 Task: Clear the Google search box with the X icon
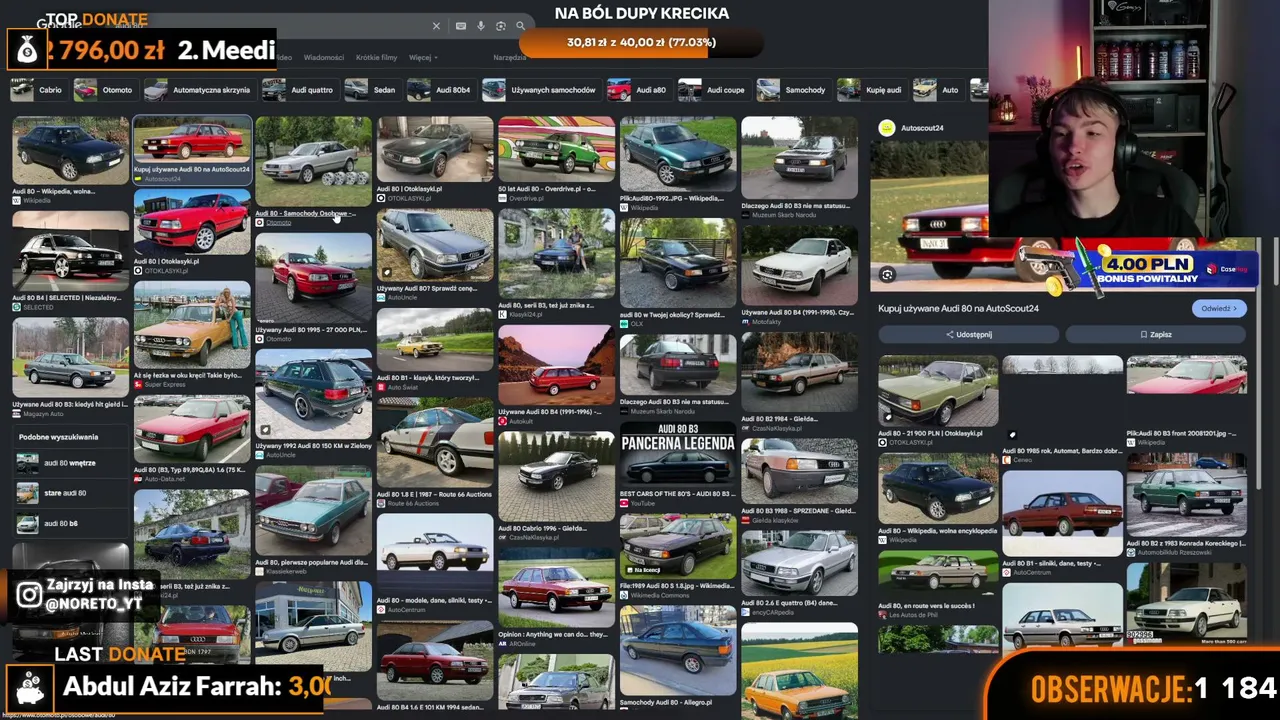tap(436, 26)
